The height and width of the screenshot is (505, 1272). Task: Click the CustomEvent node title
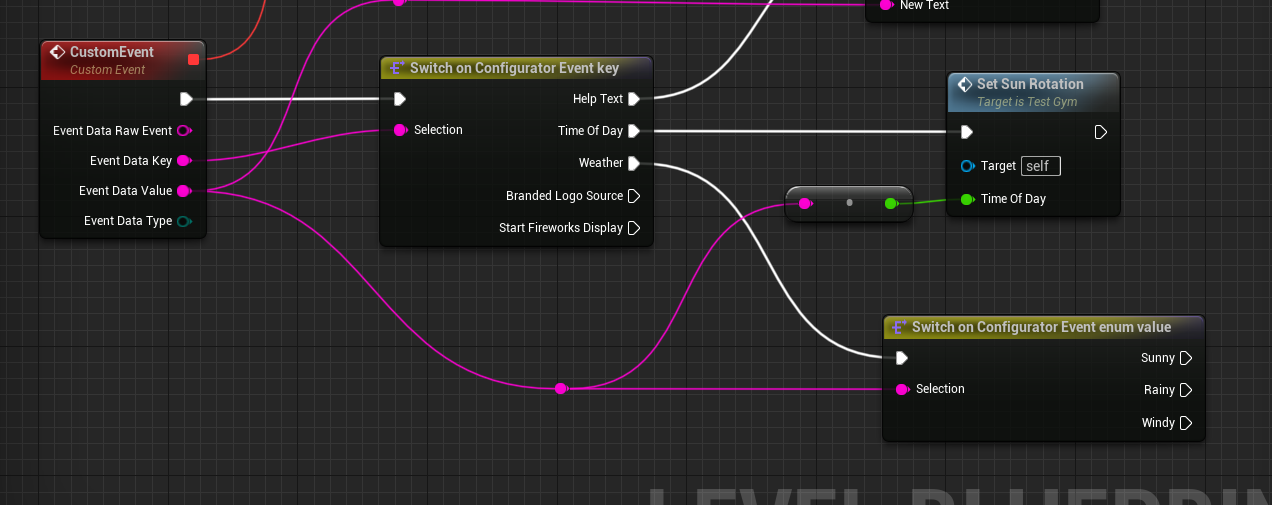pyautogui.click(x=112, y=51)
